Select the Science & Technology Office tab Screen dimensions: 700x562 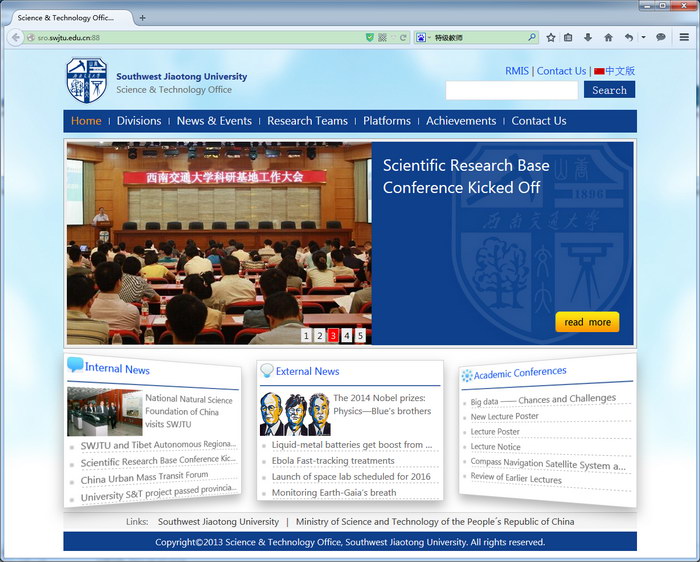click(71, 18)
